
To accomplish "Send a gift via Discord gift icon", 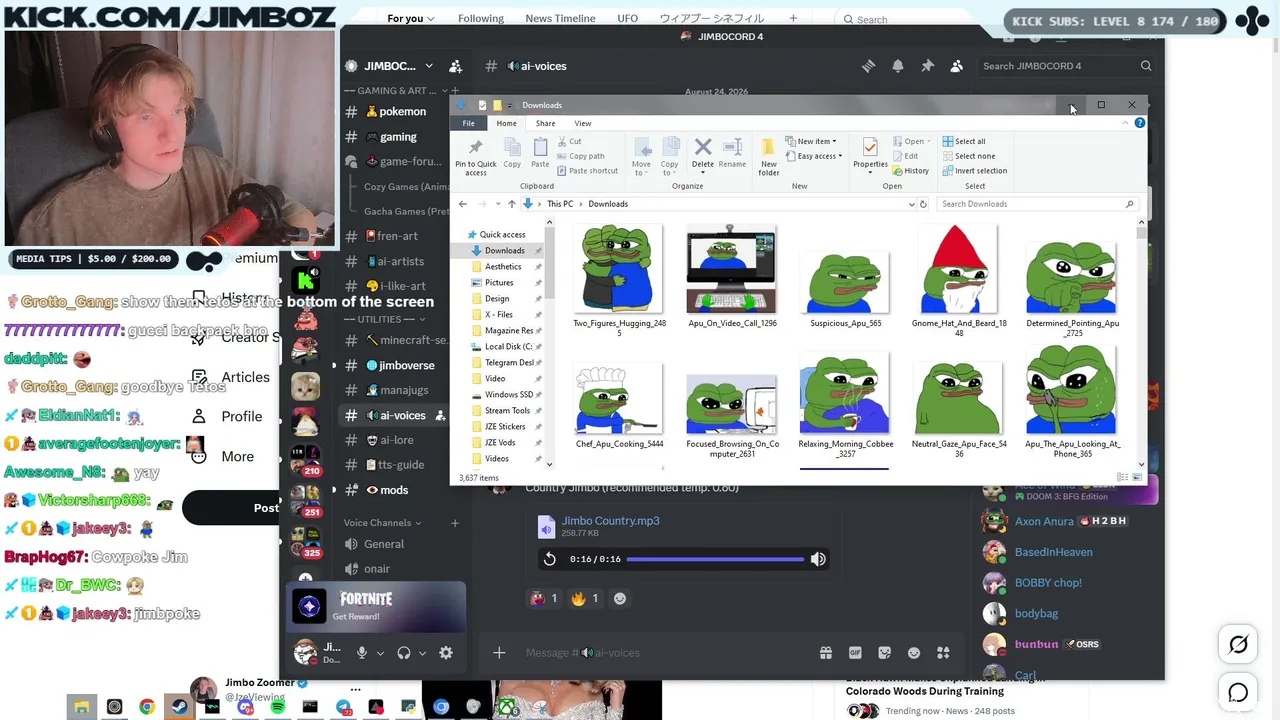I will click(x=826, y=653).
